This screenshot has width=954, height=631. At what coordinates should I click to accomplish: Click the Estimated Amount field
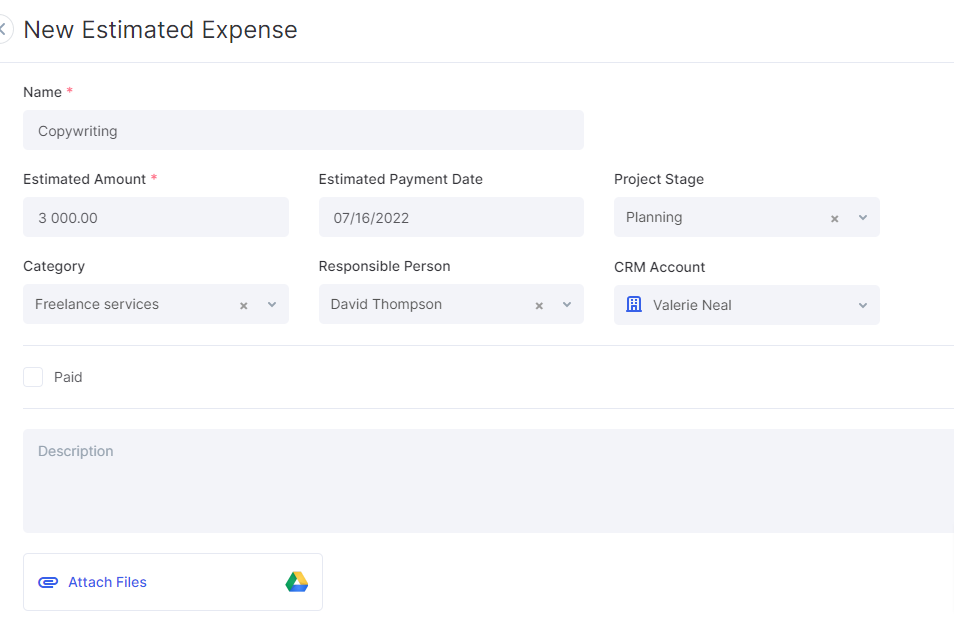(156, 217)
